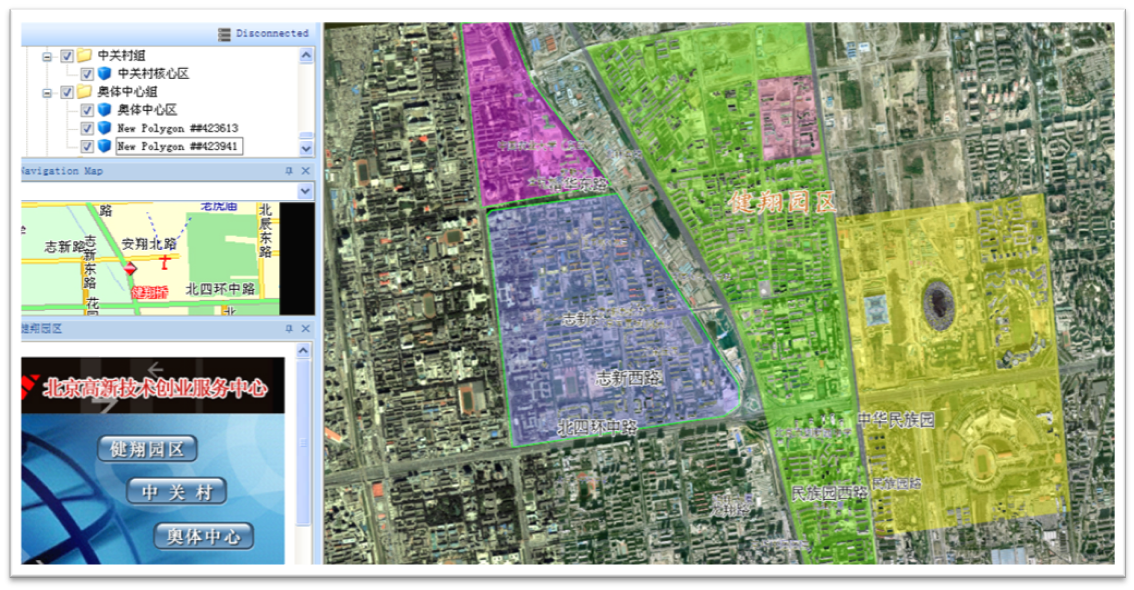The height and width of the screenshot is (590, 1134).
Task: Click the Disconnected server status icon
Action: 225,34
